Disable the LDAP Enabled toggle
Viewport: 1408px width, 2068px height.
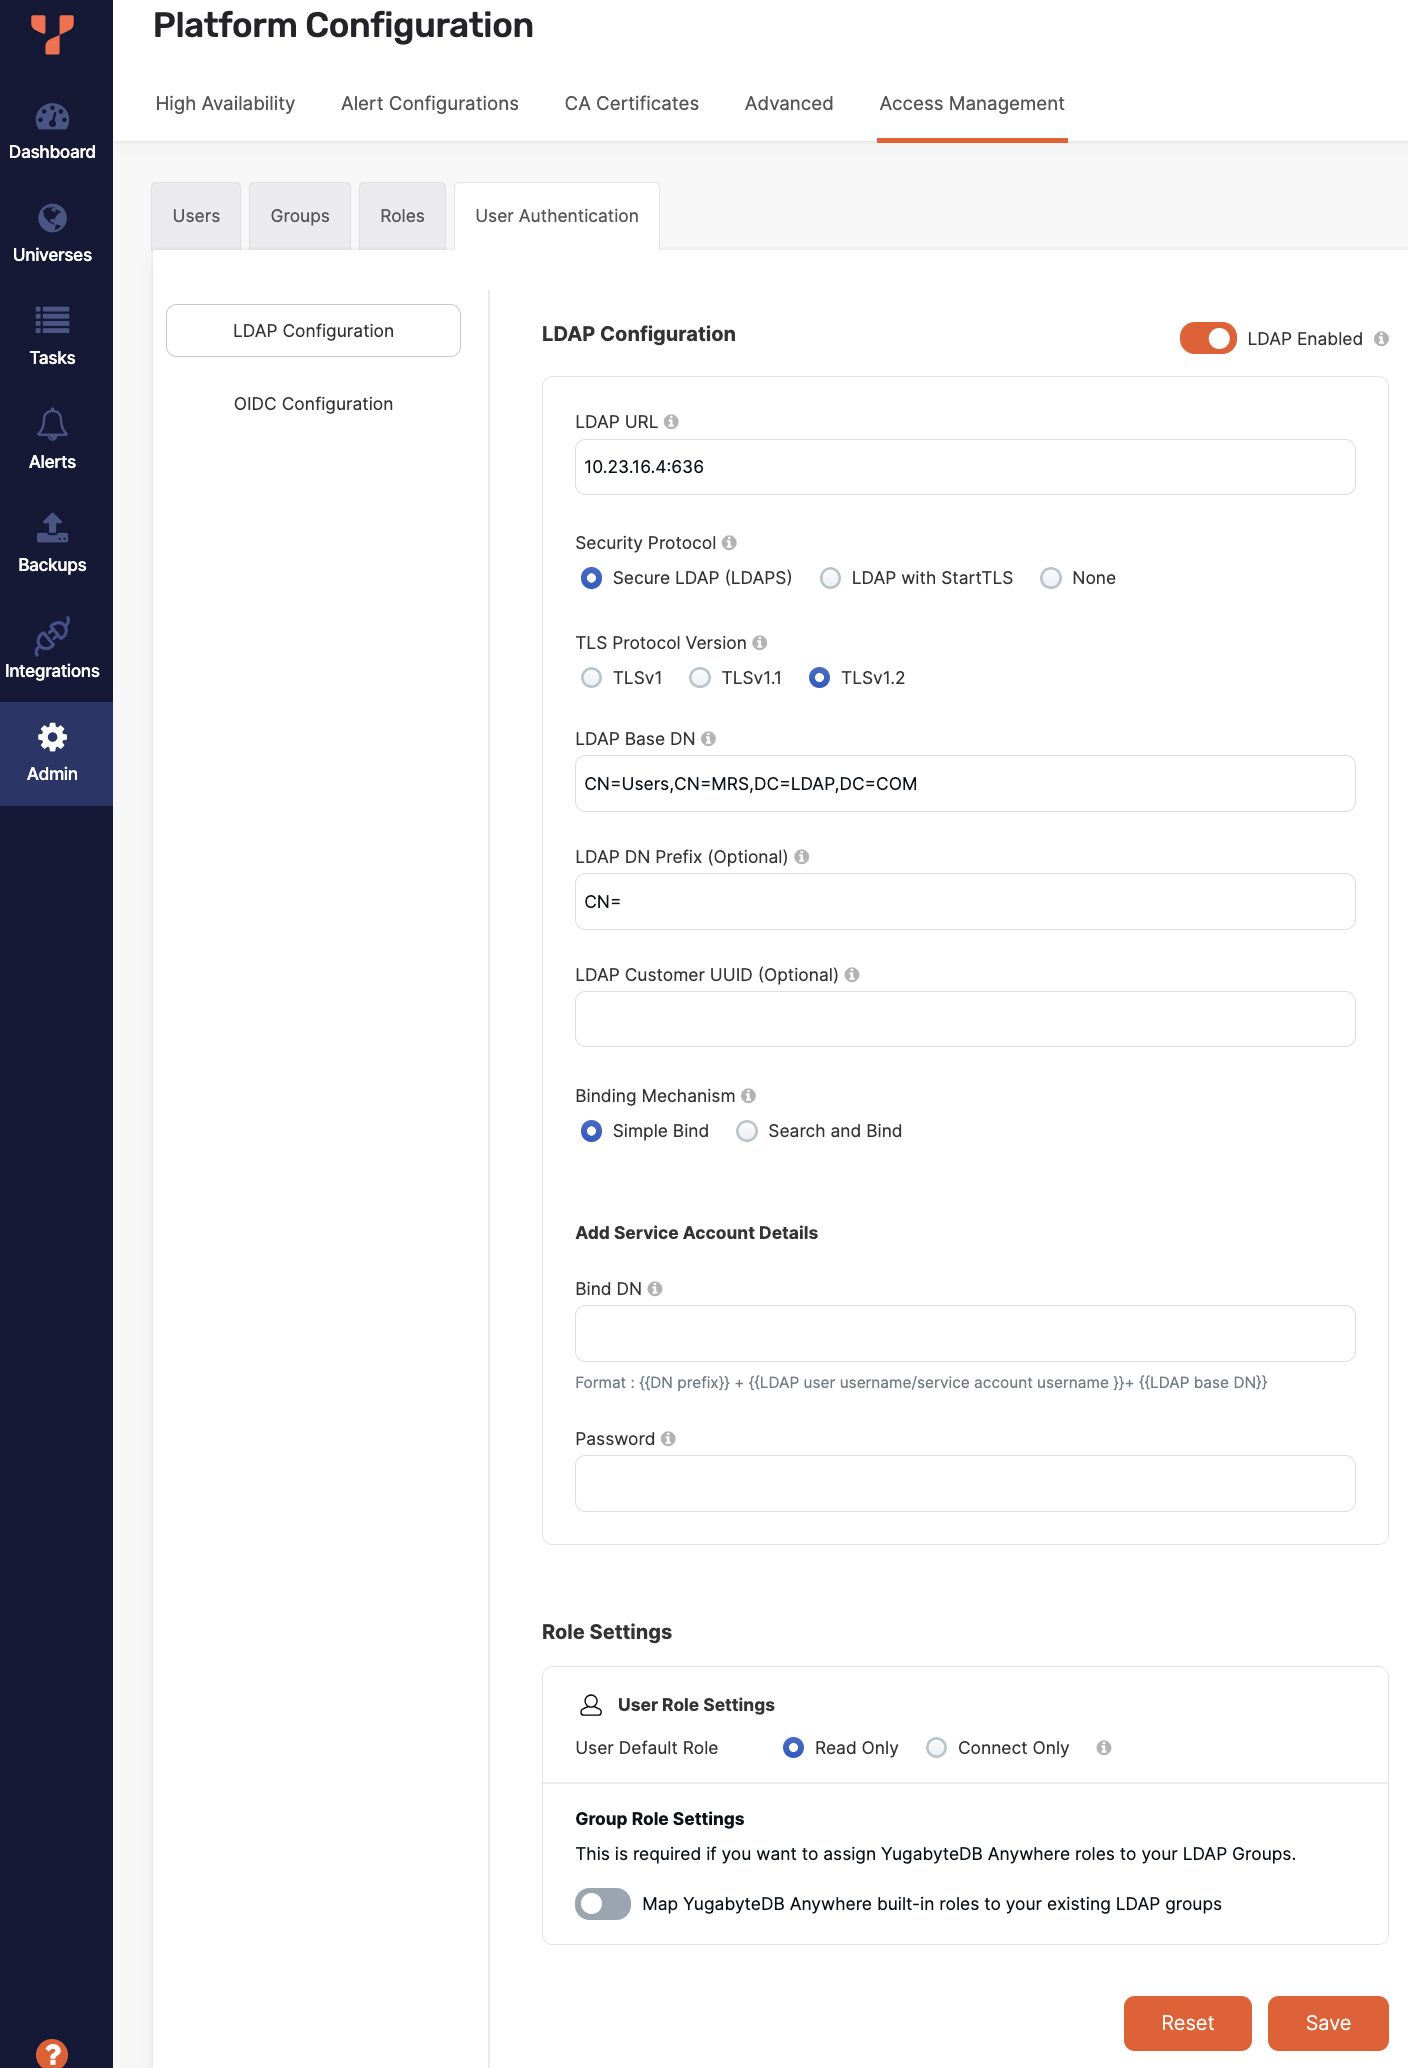pos(1207,339)
